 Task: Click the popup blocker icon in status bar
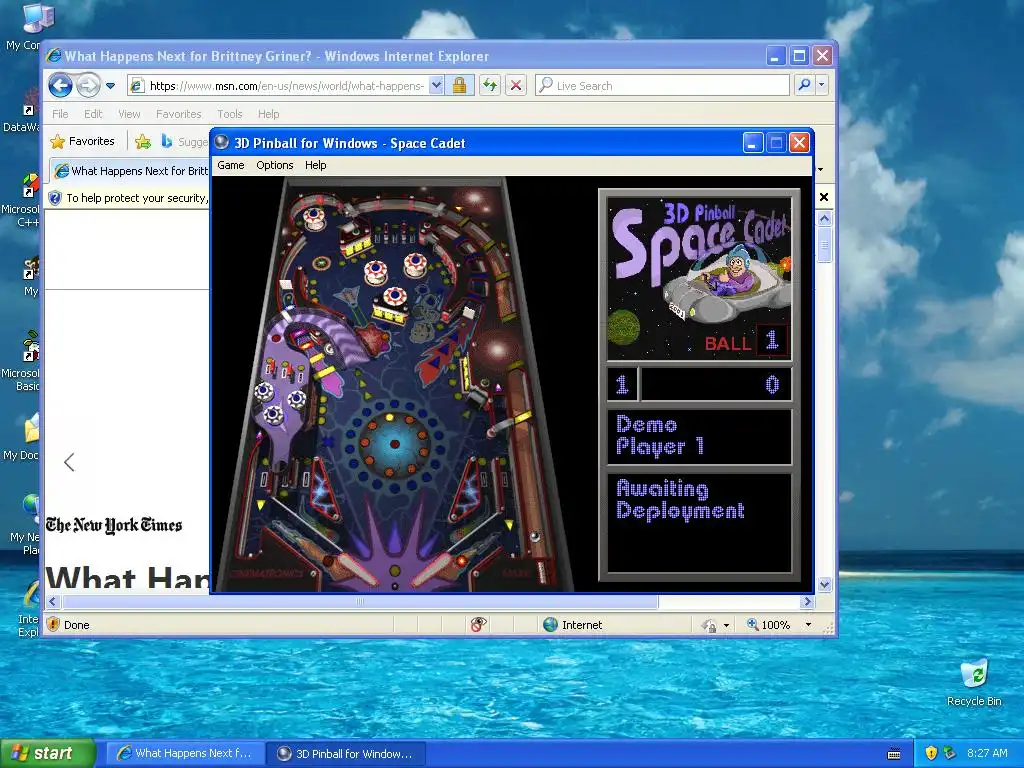478,624
